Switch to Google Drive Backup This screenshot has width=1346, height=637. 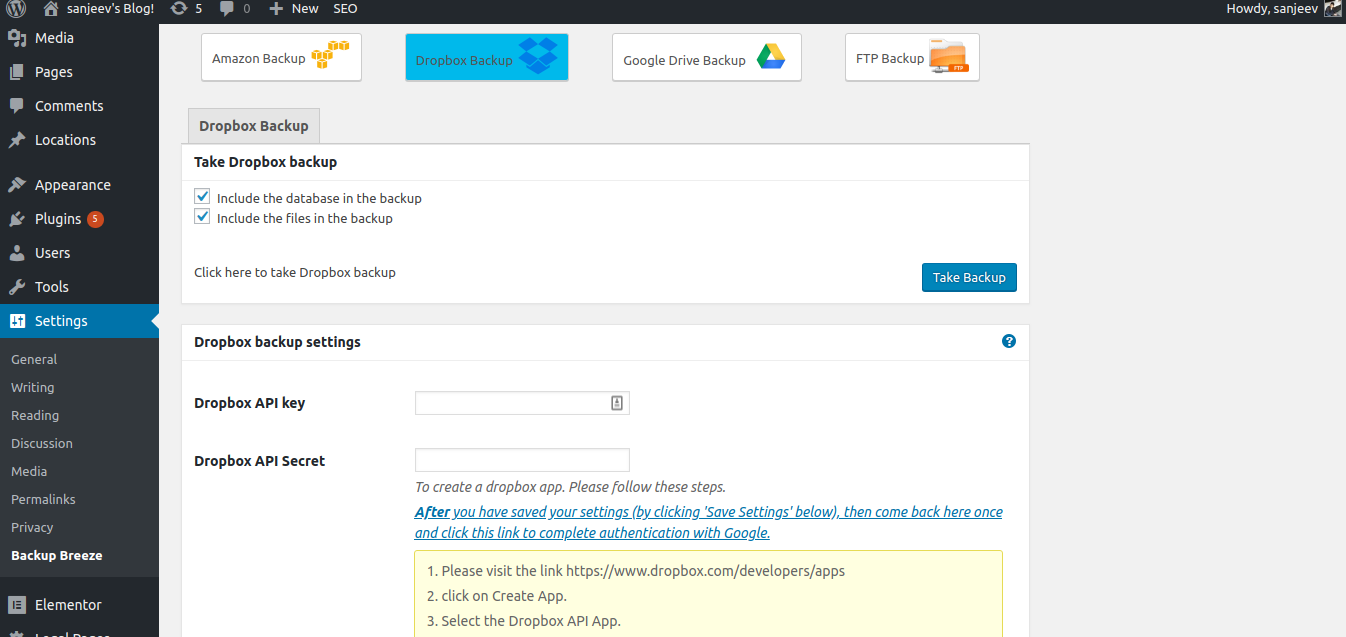pos(706,57)
